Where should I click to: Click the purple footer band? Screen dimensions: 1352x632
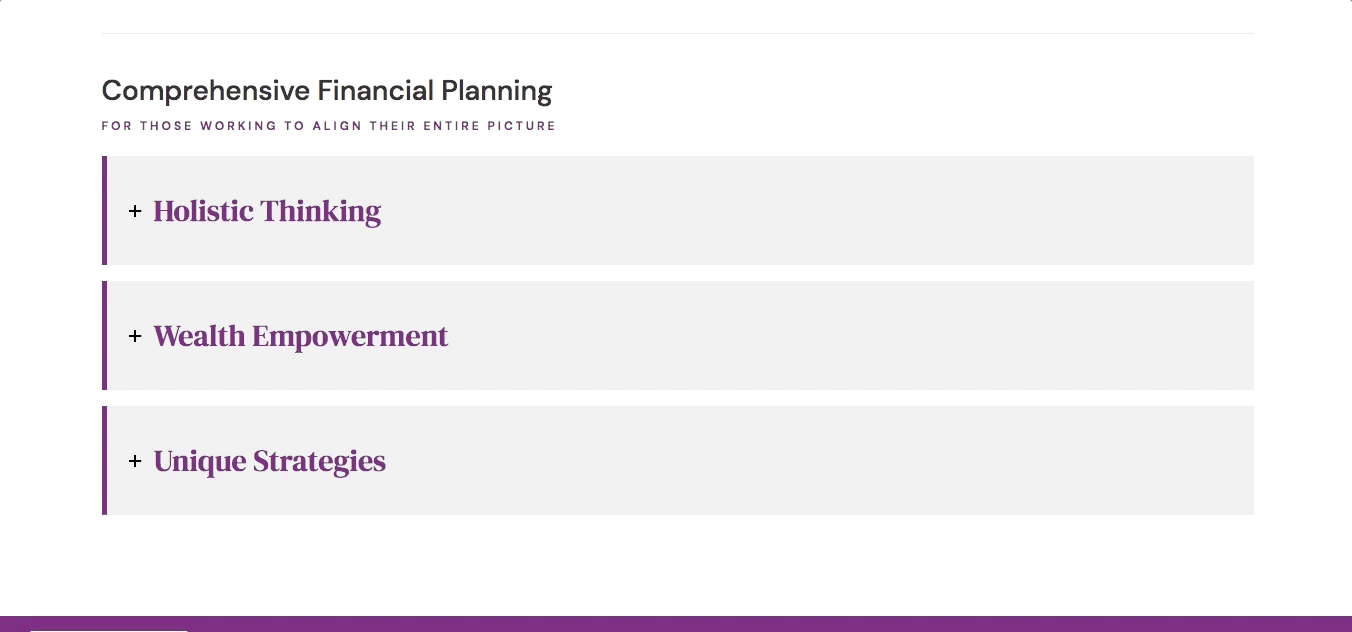pos(700,624)
